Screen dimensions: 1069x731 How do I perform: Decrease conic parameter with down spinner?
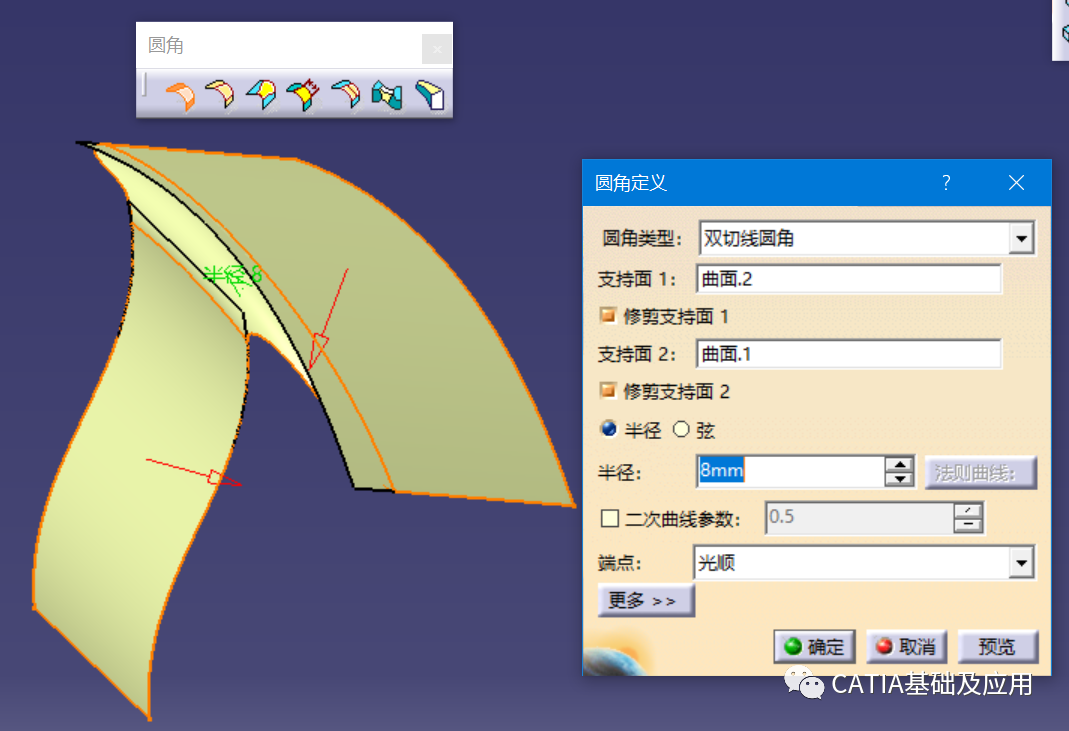click(x=968, y=526)
